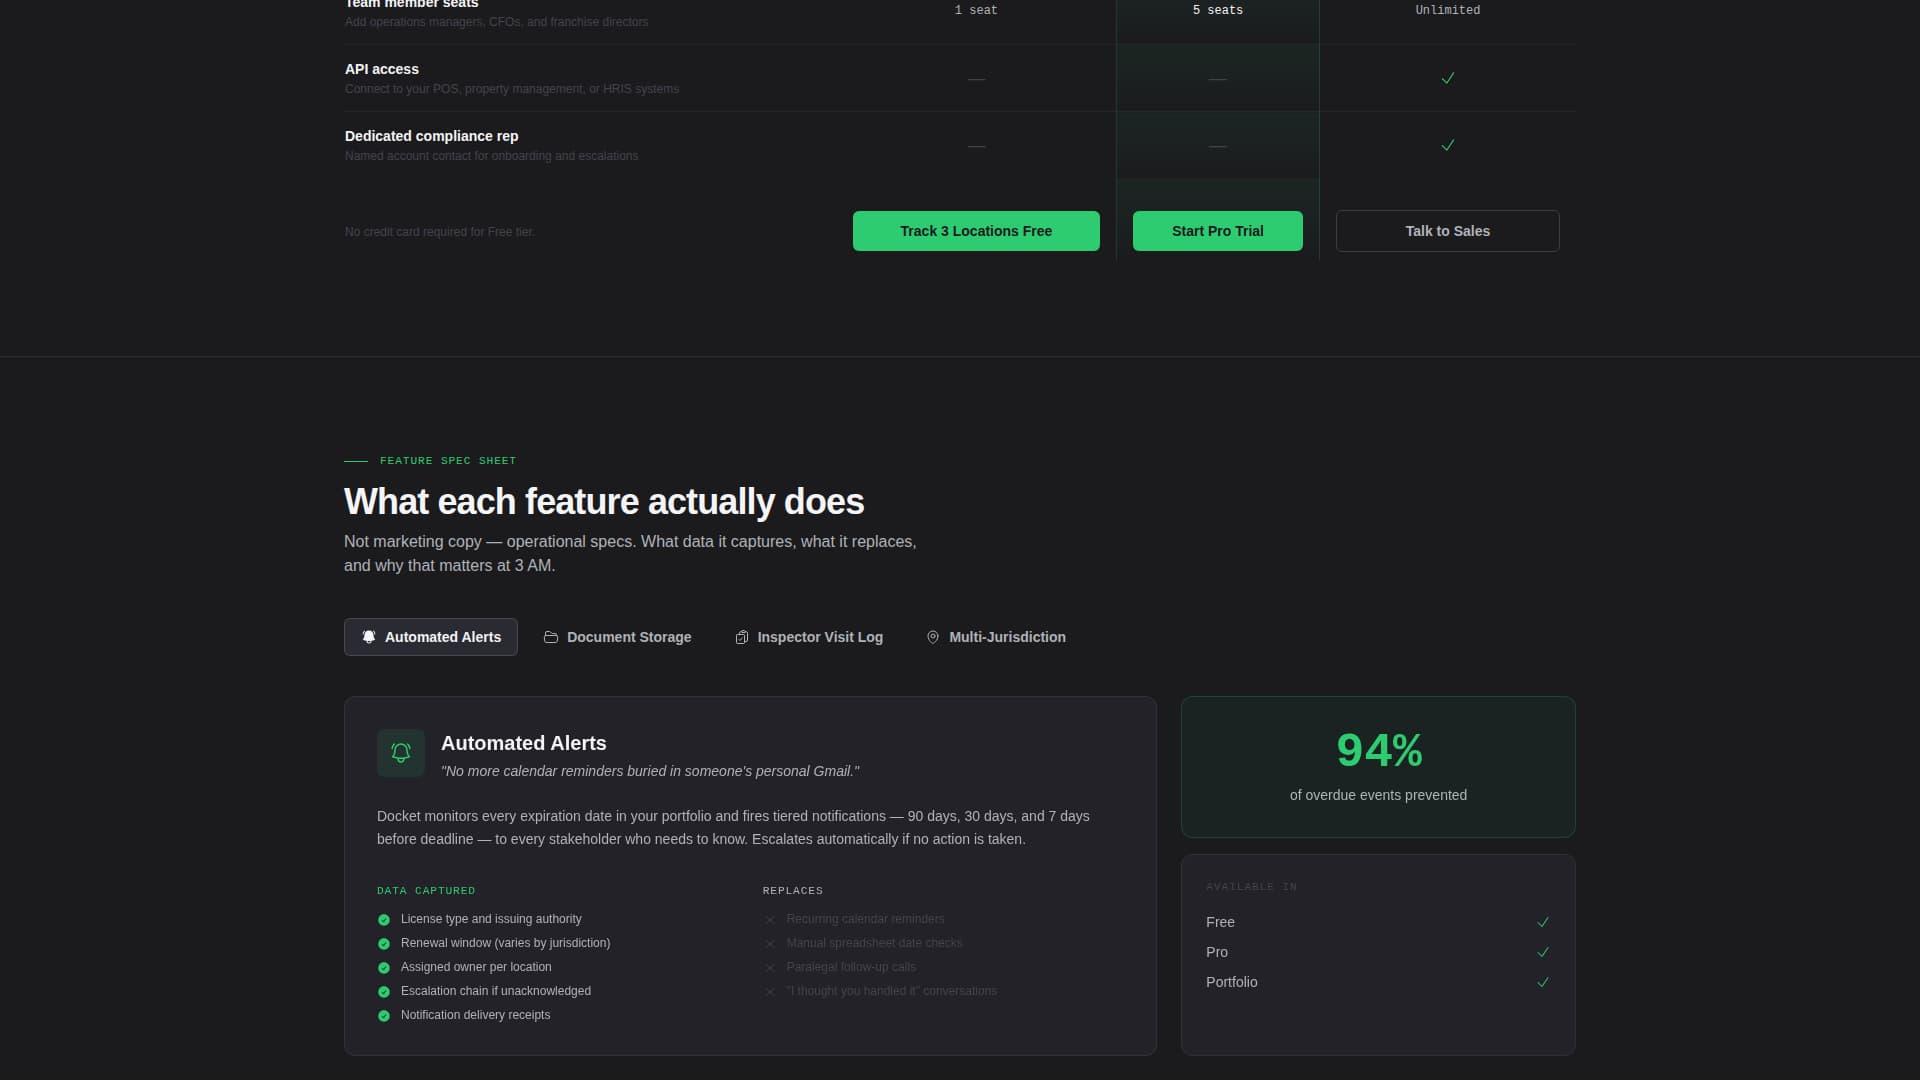Viewport: 1920px width, 1080px height.
Task: Click the 94% overdue events stat panel
Action: 1378,766
